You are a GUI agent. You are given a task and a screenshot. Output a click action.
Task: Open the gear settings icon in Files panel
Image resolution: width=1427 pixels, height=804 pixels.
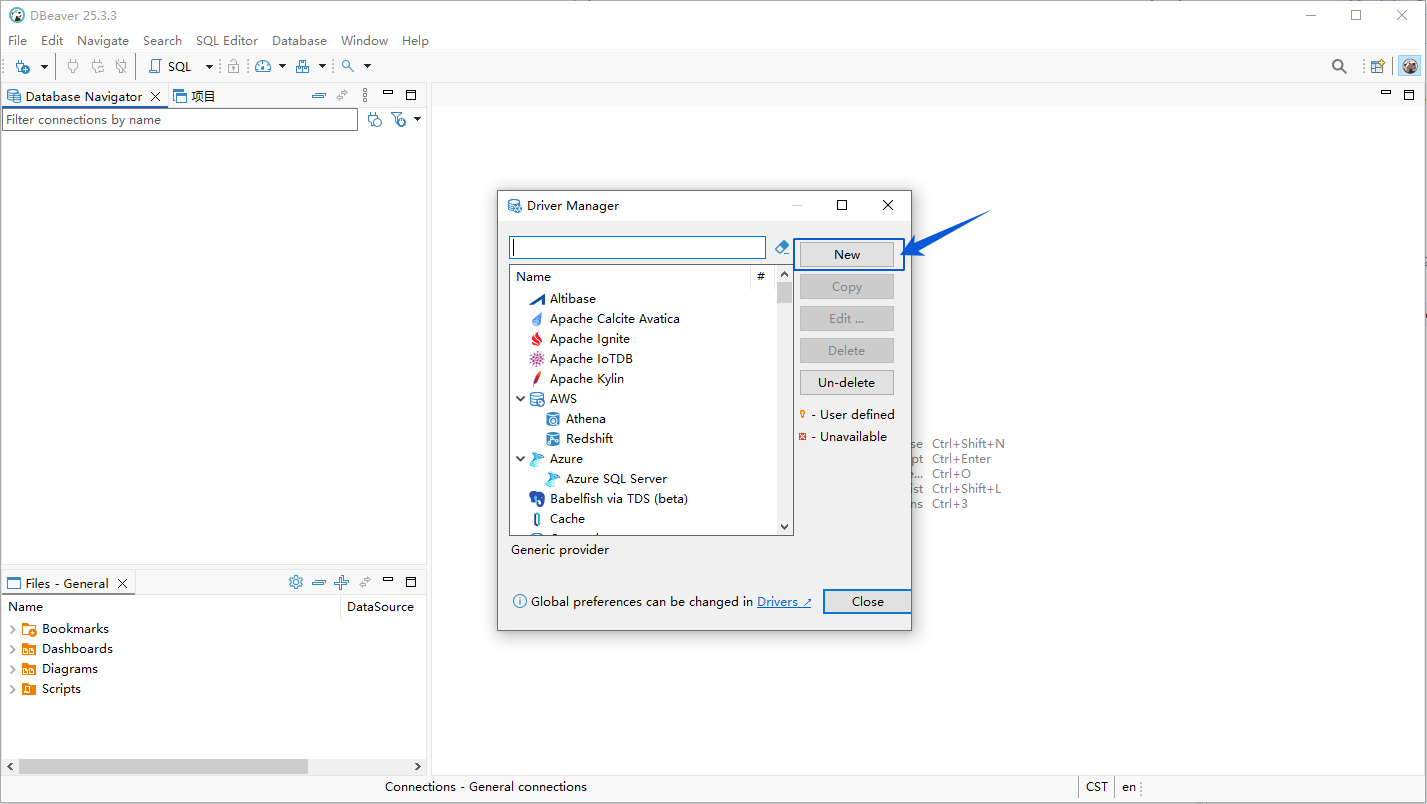coord(296,582)
